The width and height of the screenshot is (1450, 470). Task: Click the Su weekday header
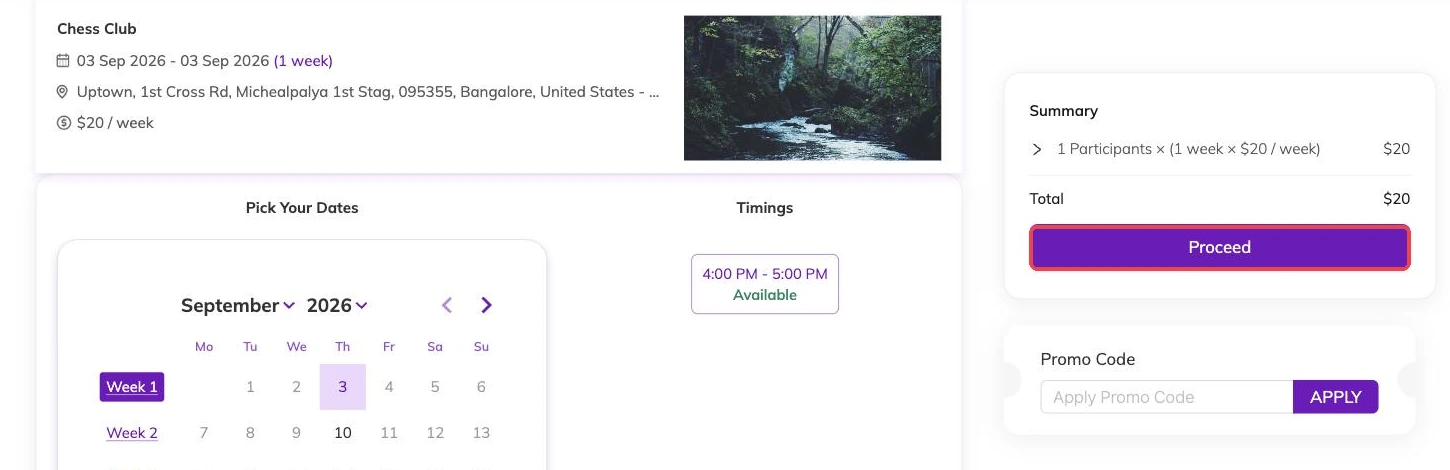pyautogui.click(x=481, y=347)
